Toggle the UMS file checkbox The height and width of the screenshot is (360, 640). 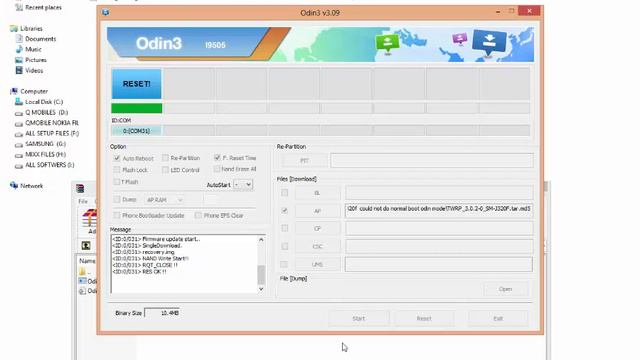284,264
